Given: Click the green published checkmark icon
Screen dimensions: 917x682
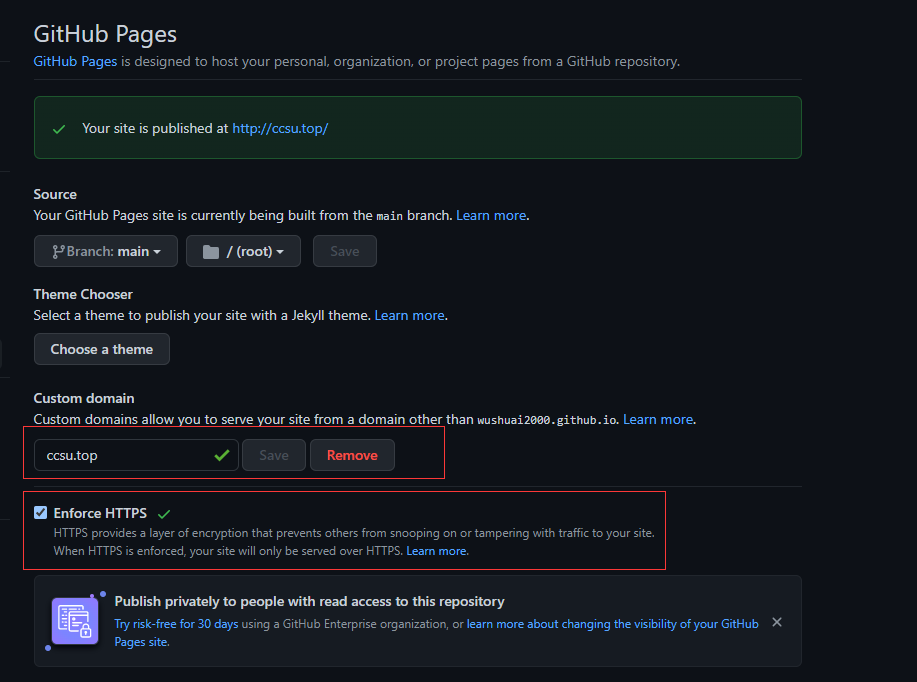Looking at the screenshot, I should (59, 129).
